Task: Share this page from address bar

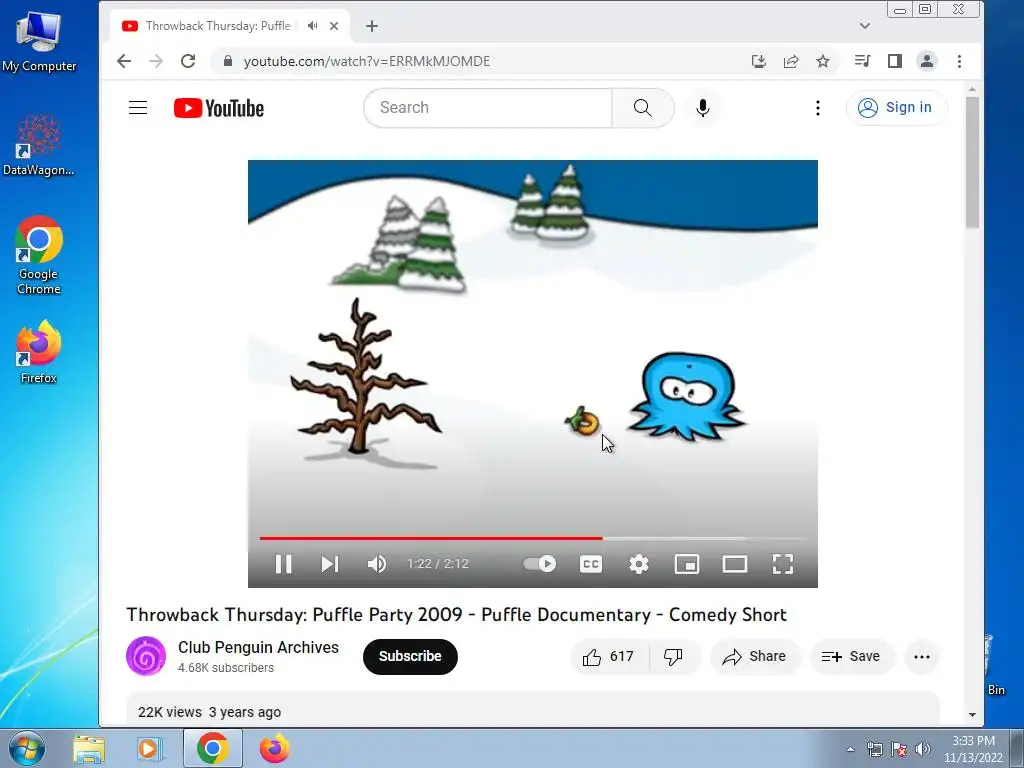Action: (791, 61)
